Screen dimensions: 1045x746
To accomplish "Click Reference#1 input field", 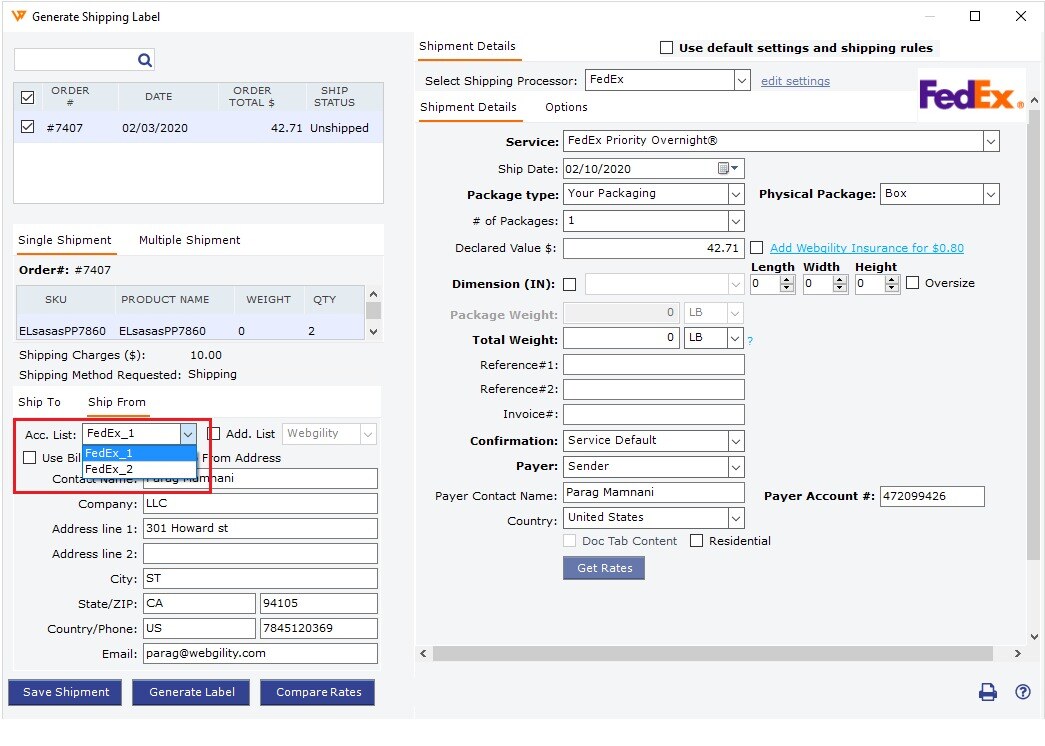I will (x=654, y=365).
